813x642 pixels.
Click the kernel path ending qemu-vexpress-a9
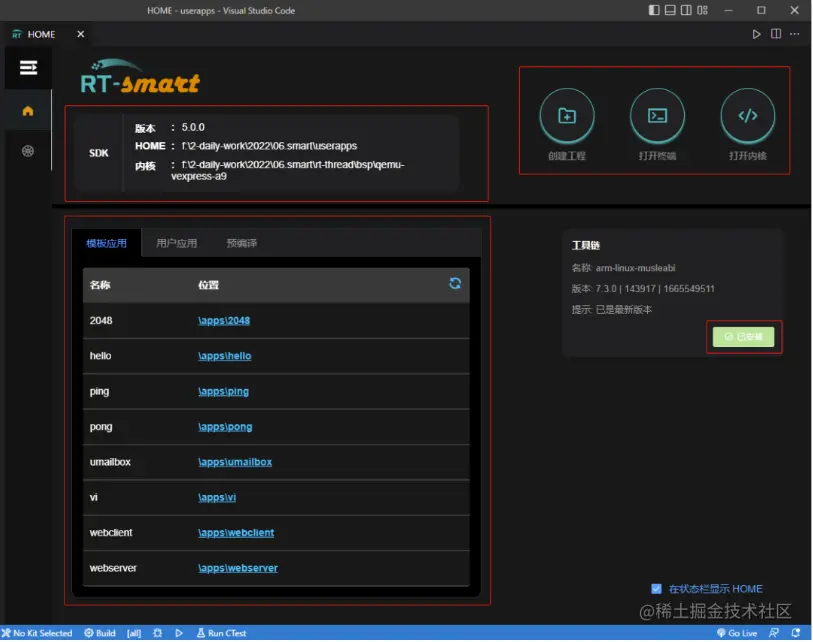pyautogui.click(x=288, y=170)
